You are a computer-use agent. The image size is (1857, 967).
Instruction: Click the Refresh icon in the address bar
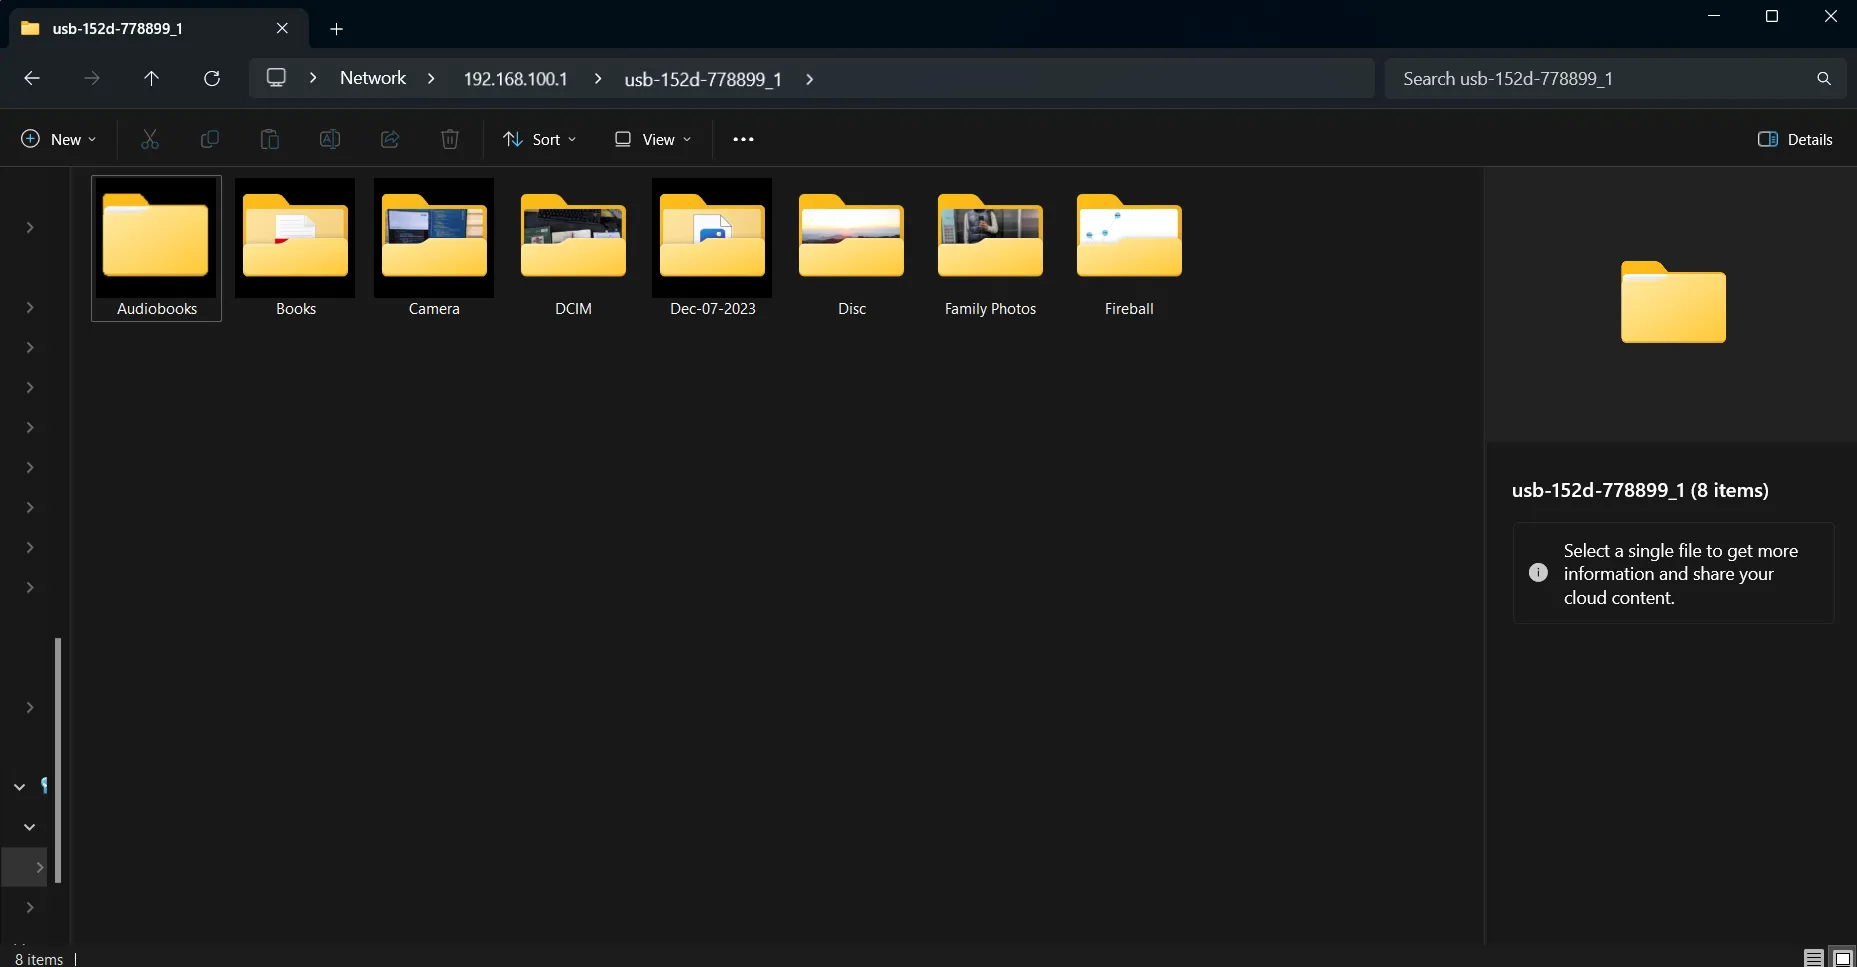click(211, 78)
